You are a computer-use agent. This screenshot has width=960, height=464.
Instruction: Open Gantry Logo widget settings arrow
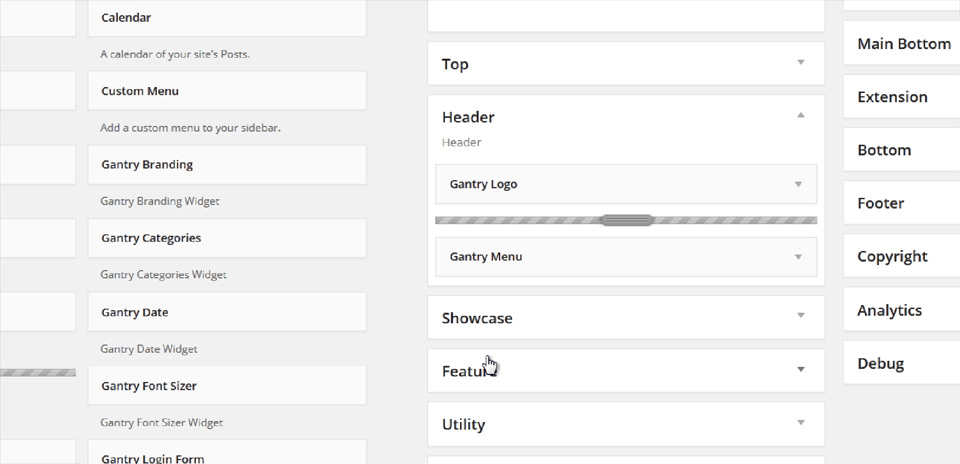point(798,184)
